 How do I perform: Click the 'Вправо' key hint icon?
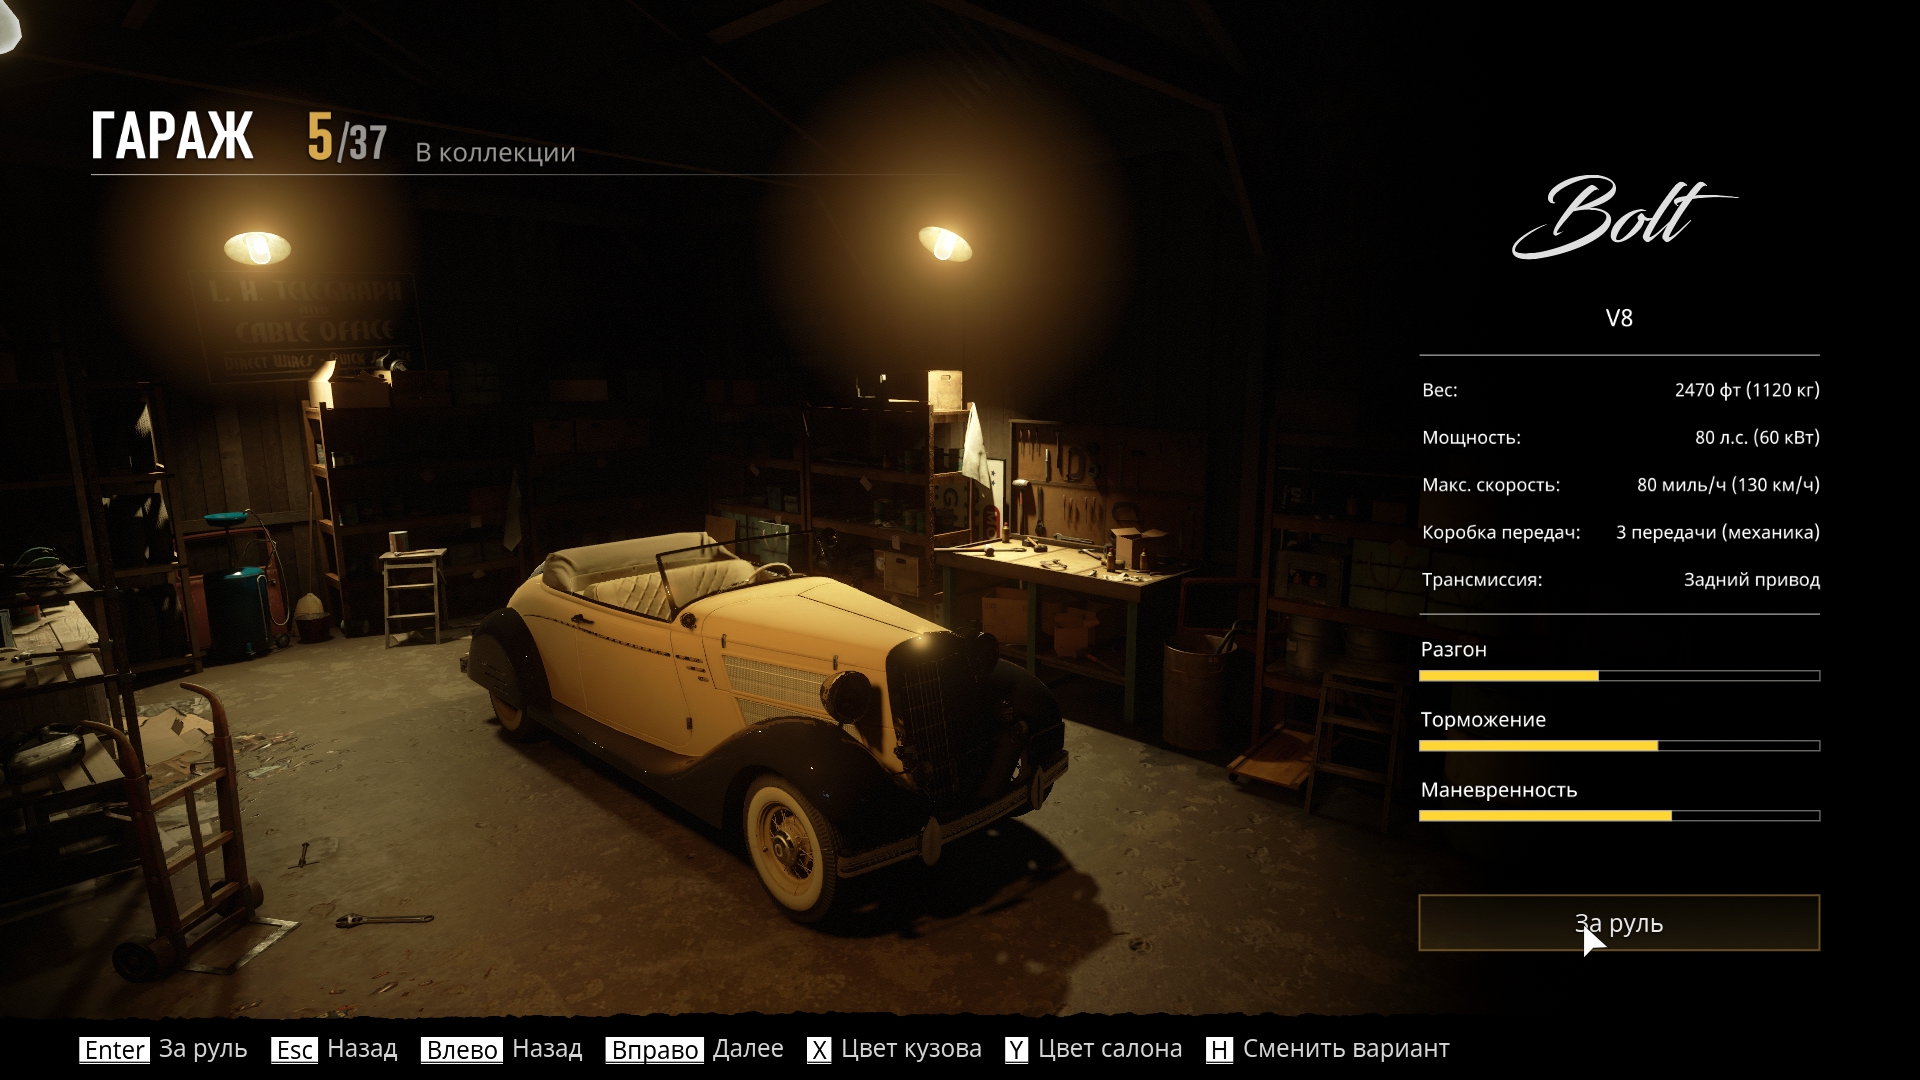click(x=654, y=1049)
